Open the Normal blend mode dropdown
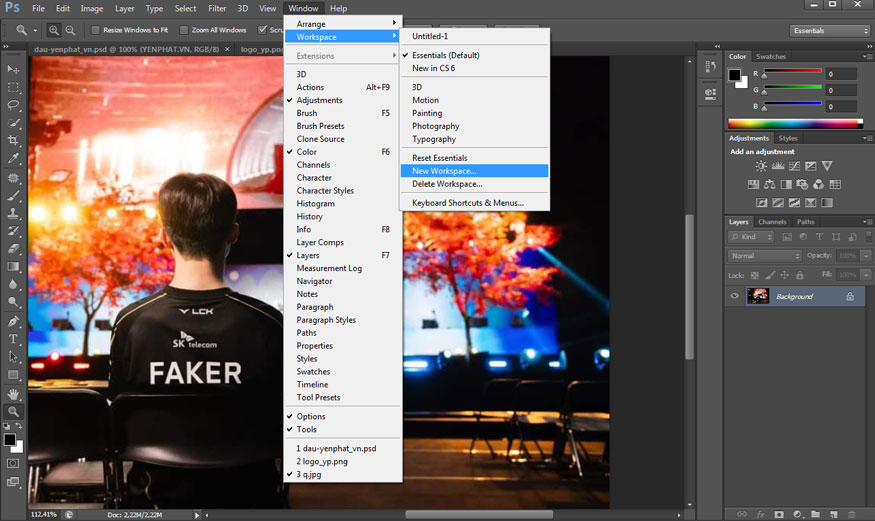The width and height of the screenshot is (875, 521). click(765, 256)
